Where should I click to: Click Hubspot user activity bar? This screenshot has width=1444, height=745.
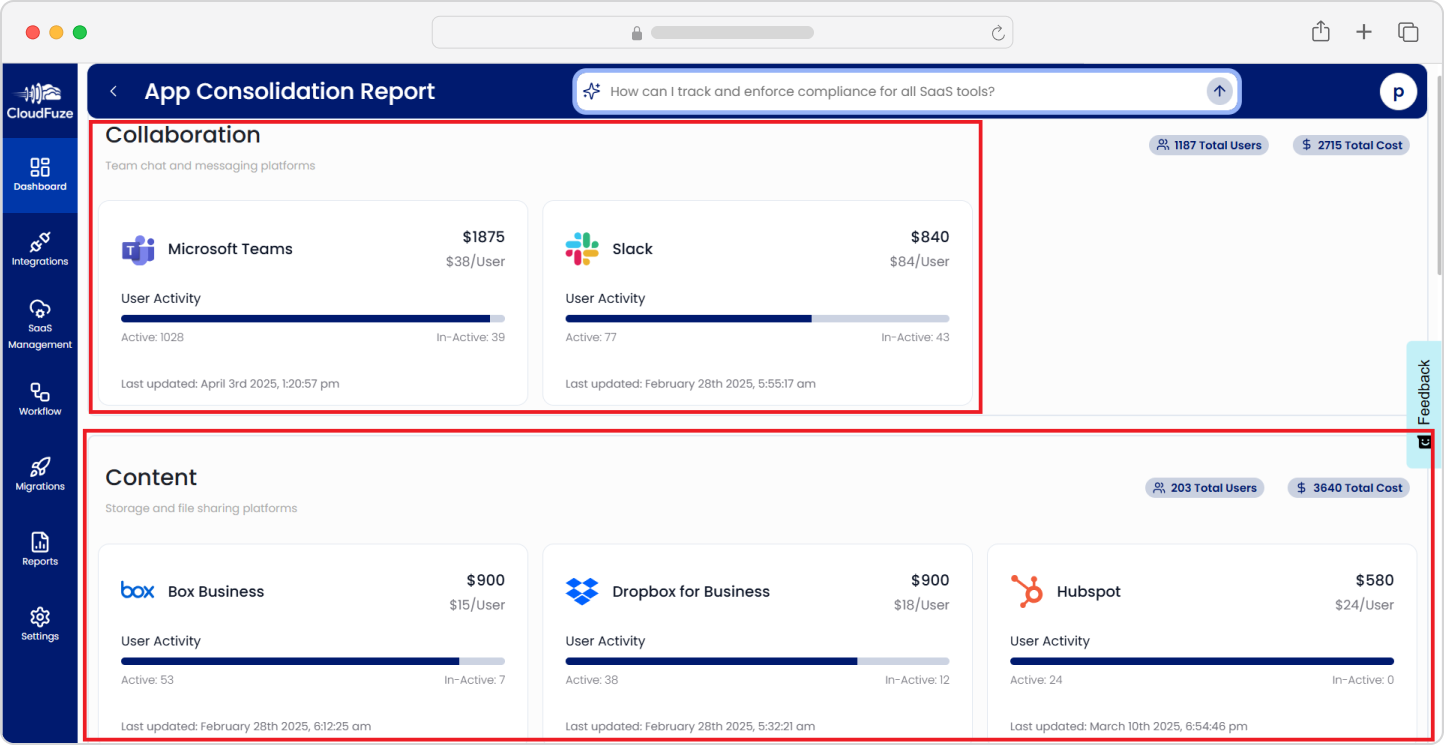pyautogui.click(x=1202, y=661)
